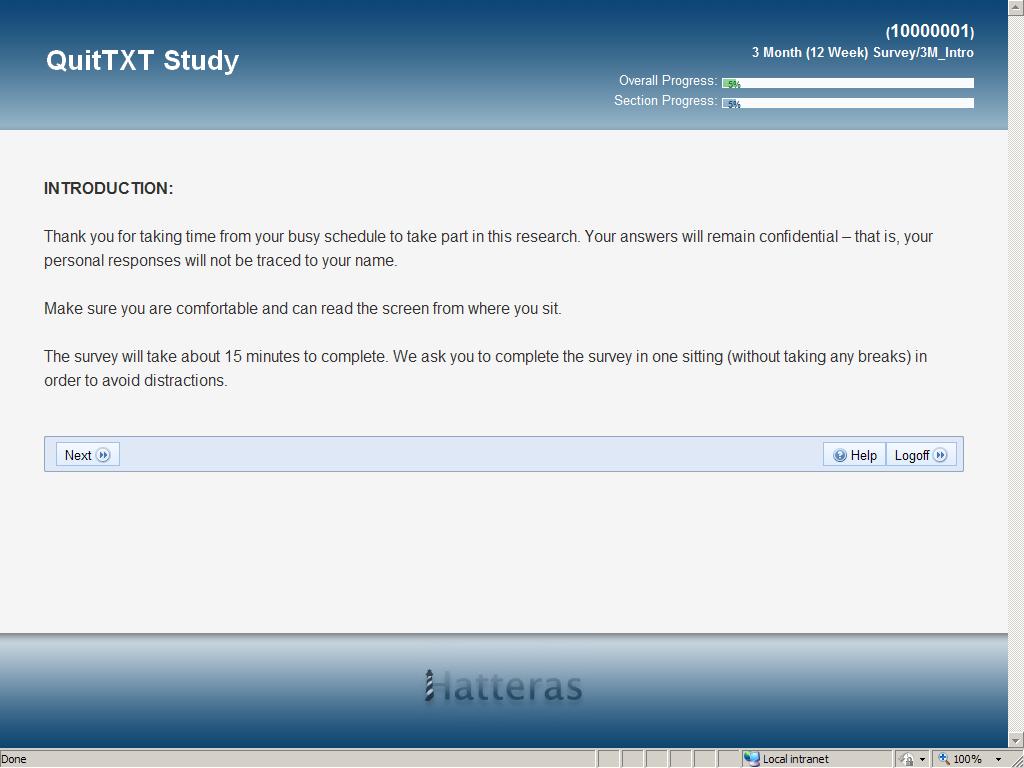Click the Overall Progress bar
Screen dimensions: 1024x768
[x=847, y=83]
